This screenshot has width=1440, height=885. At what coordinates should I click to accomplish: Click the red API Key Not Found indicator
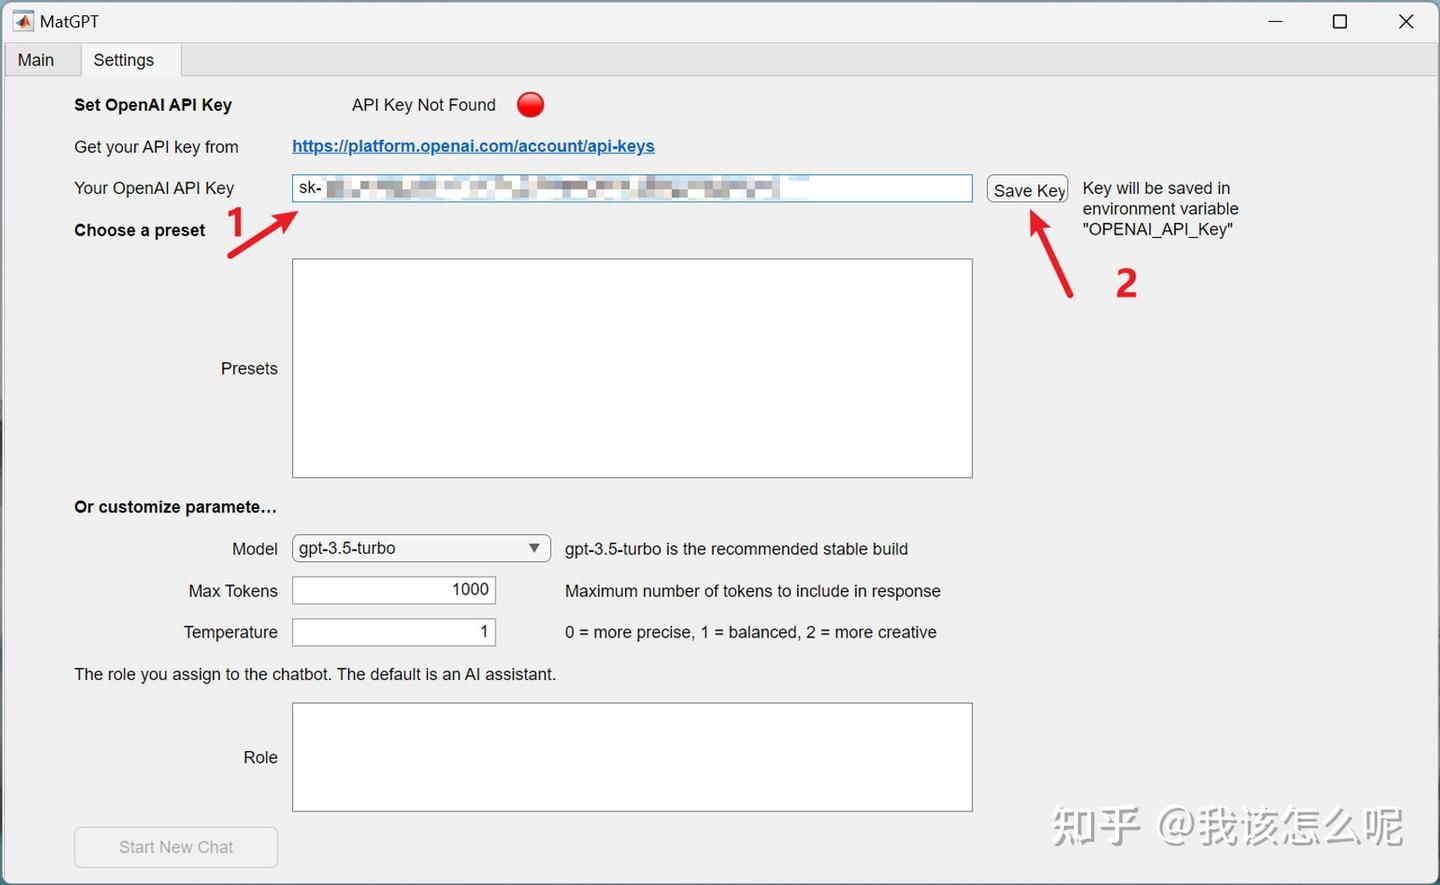click(x=530, y=104)
